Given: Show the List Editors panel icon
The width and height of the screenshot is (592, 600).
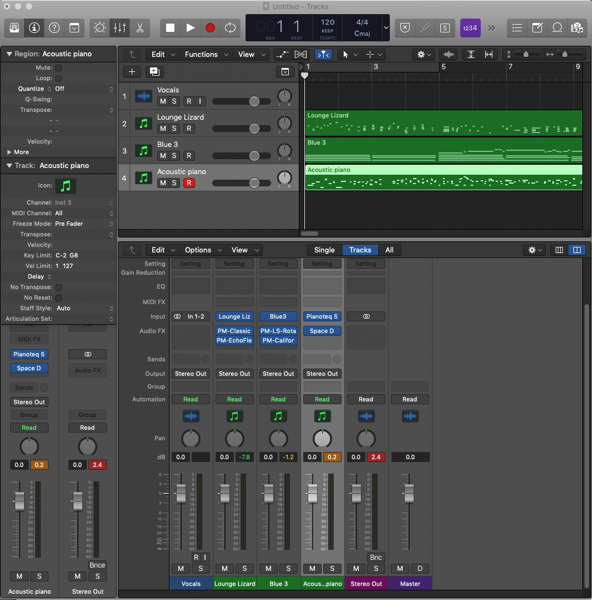Looking at the screenshot, I should coord(517,28).
